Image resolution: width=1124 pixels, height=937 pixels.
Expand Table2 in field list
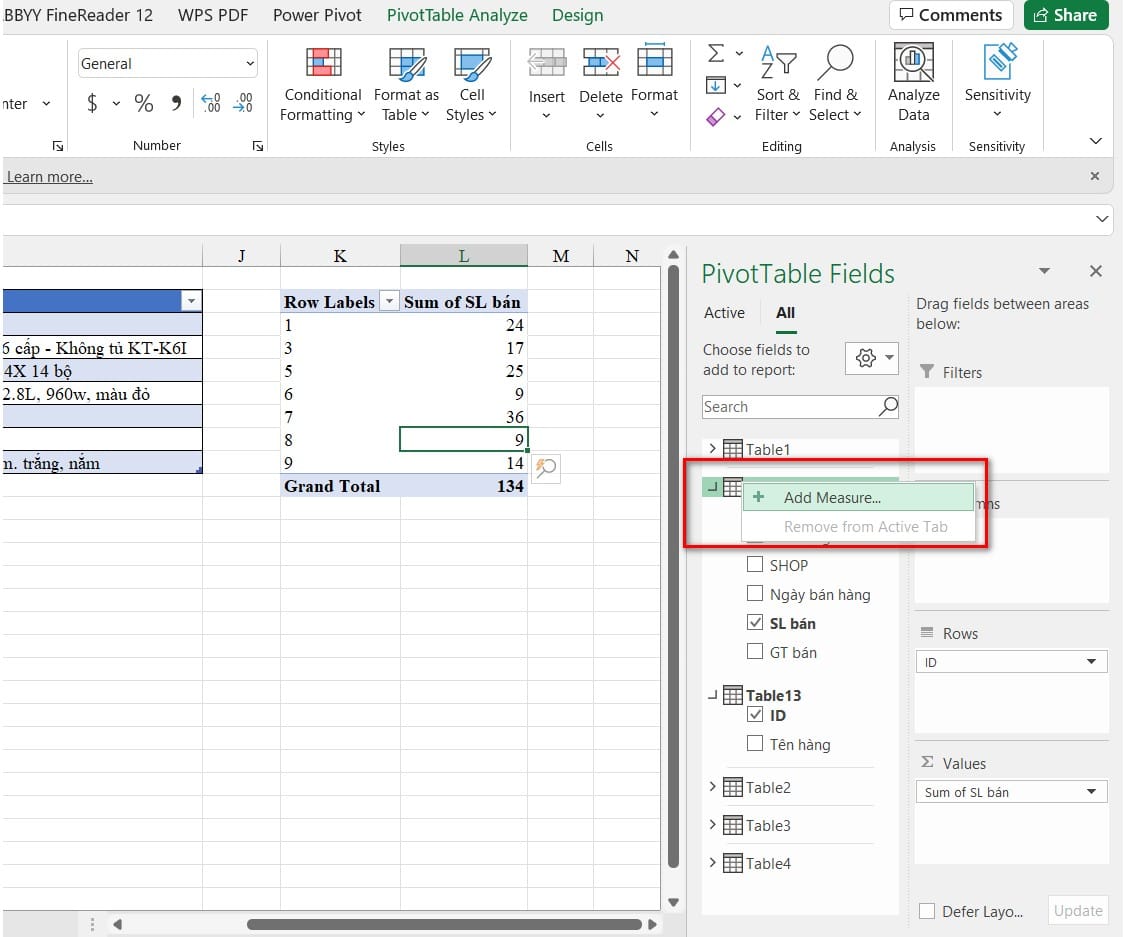tap(712, 786)
